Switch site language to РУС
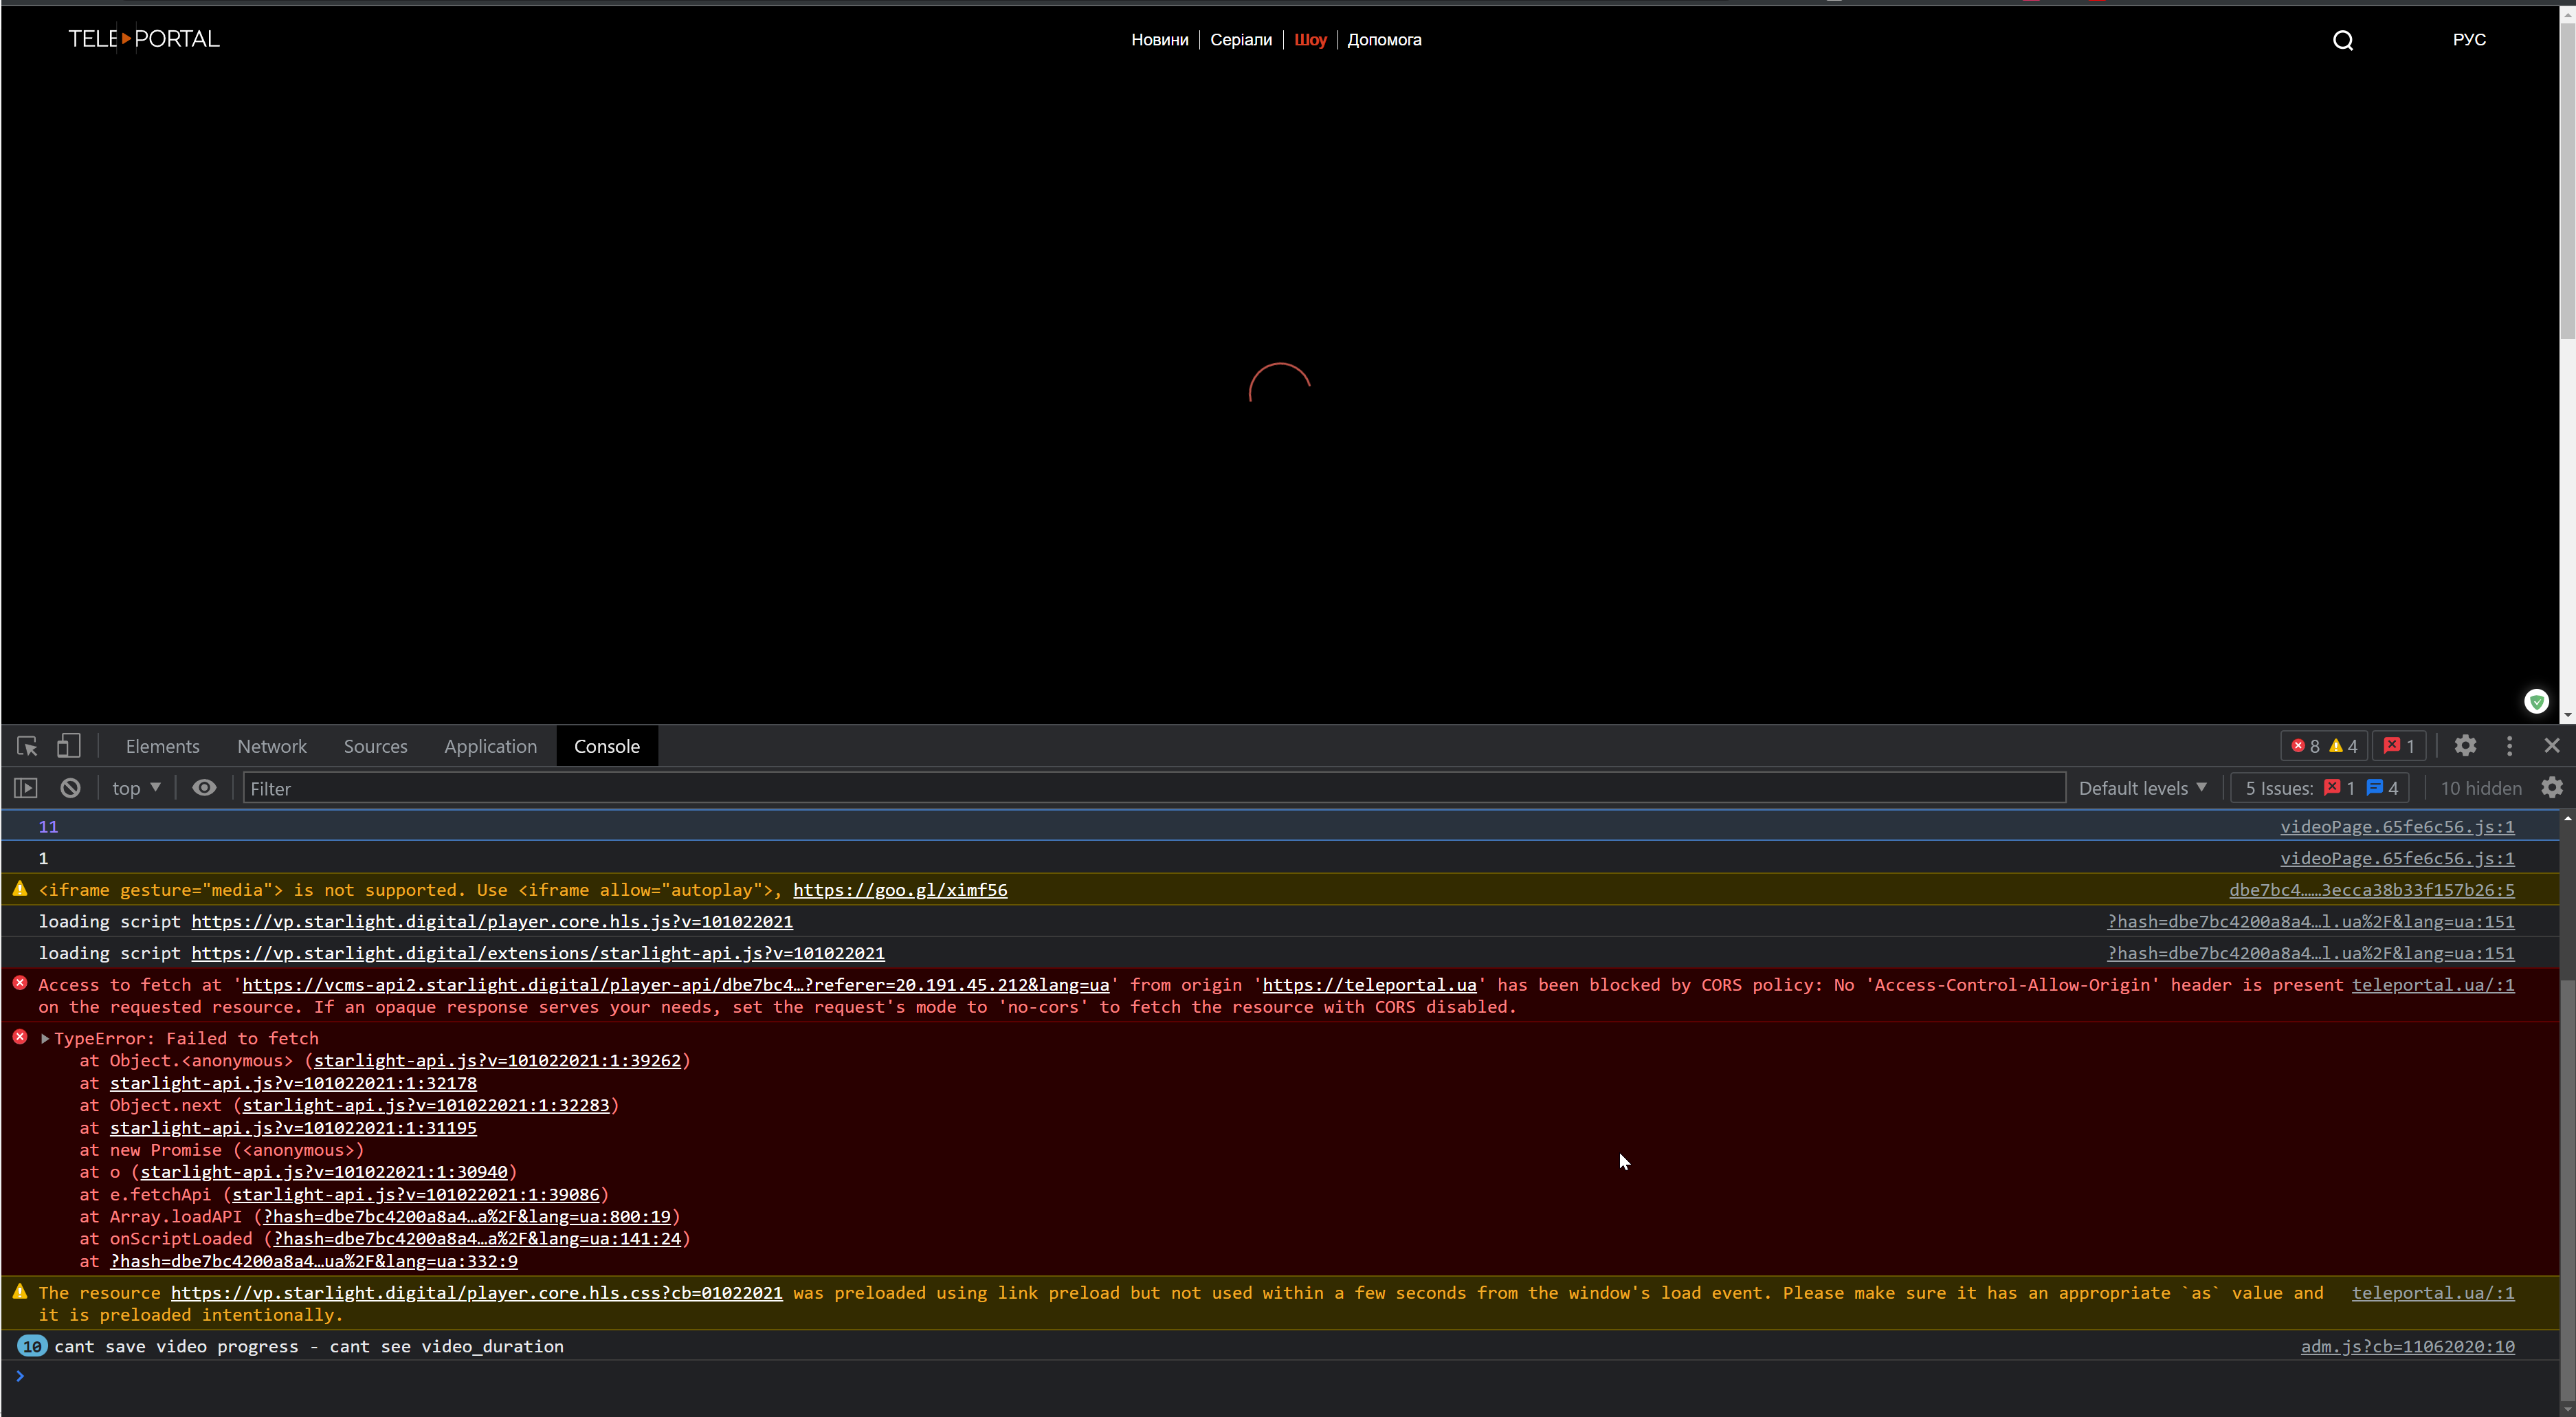 (2469, 39)
